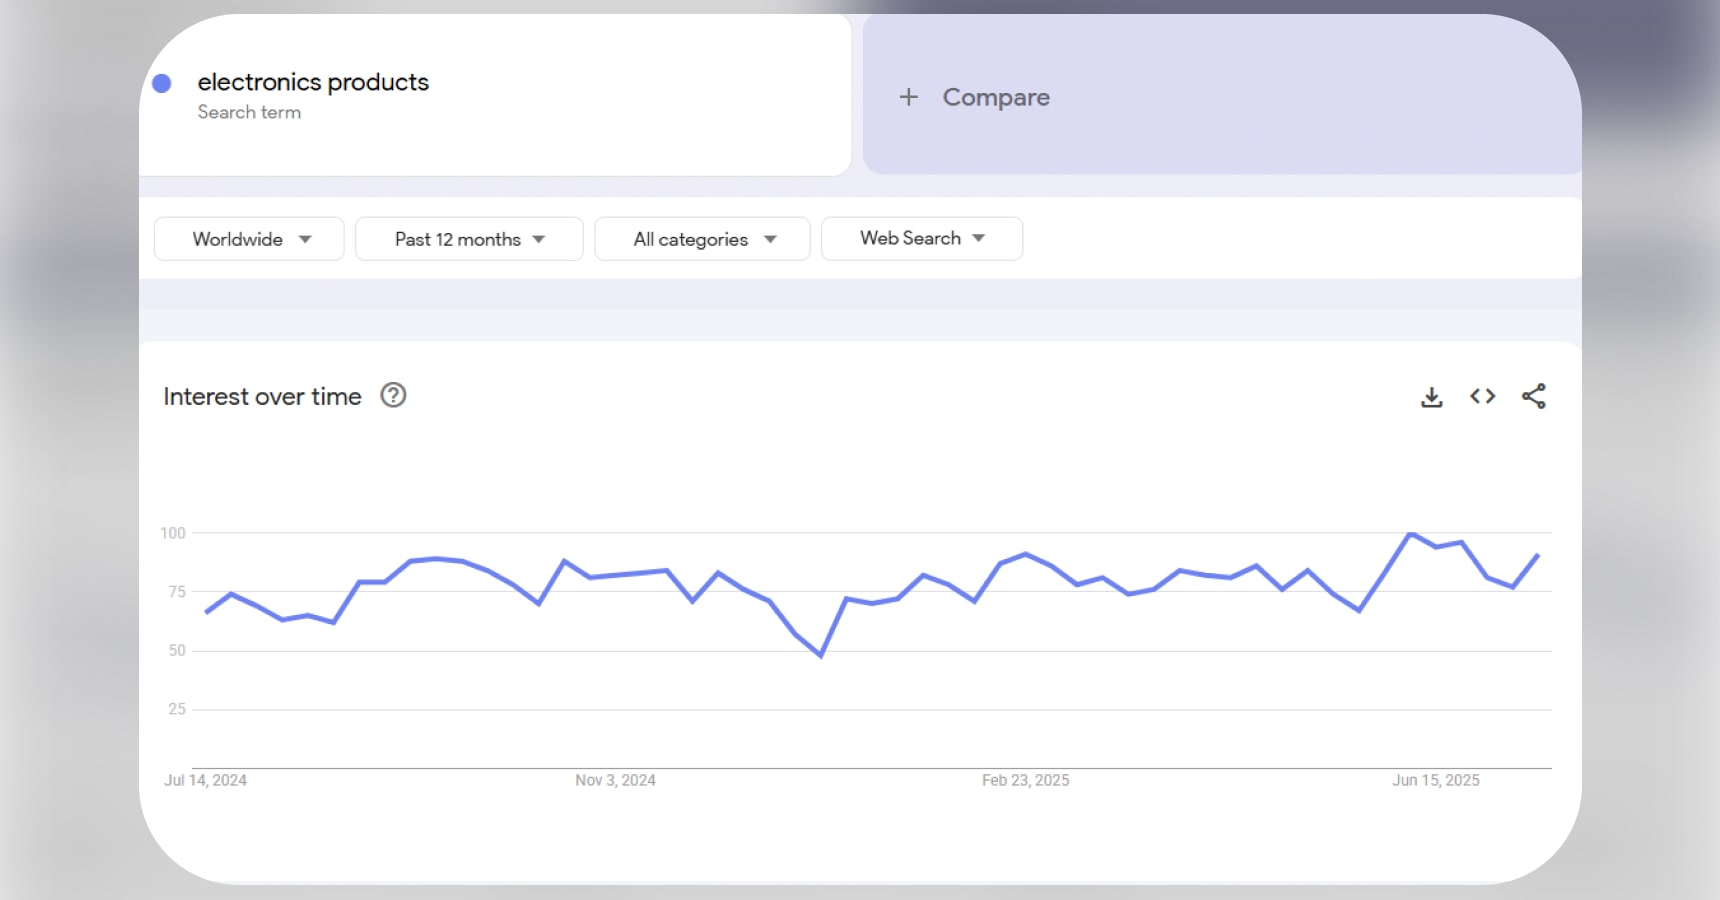Share the interest over time chart

tap(1533, 396)
